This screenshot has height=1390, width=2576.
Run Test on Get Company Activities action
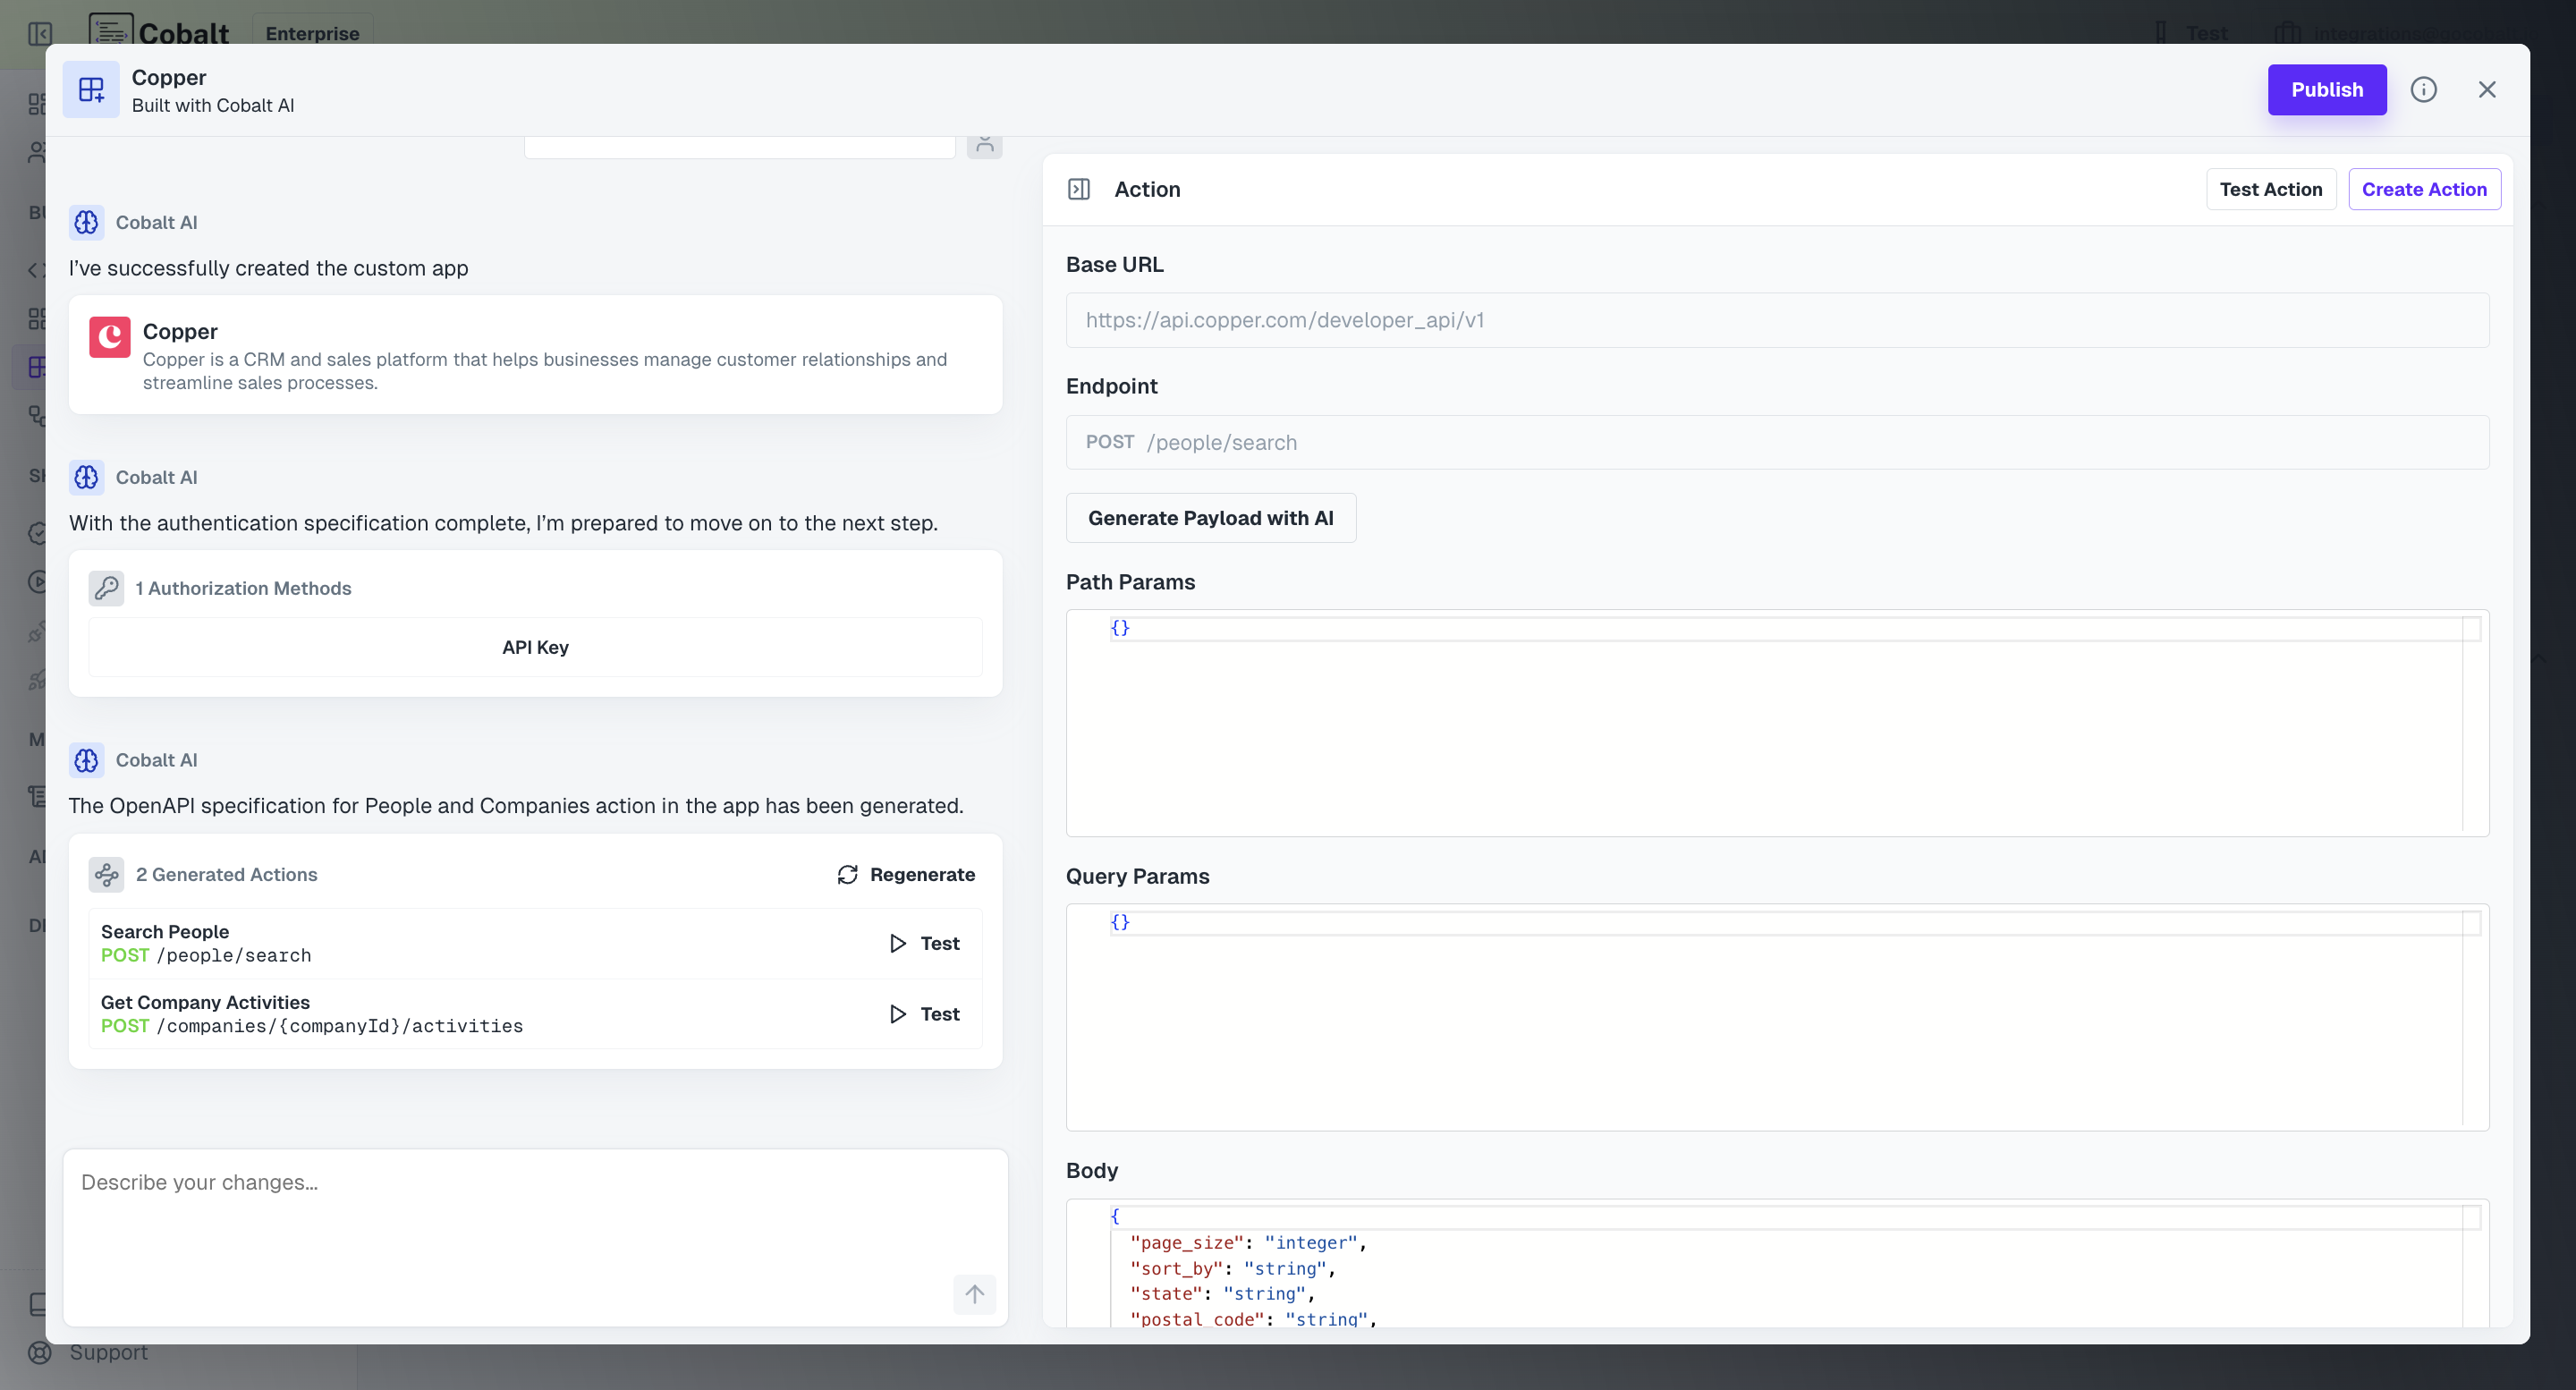tap(922, 1013)
